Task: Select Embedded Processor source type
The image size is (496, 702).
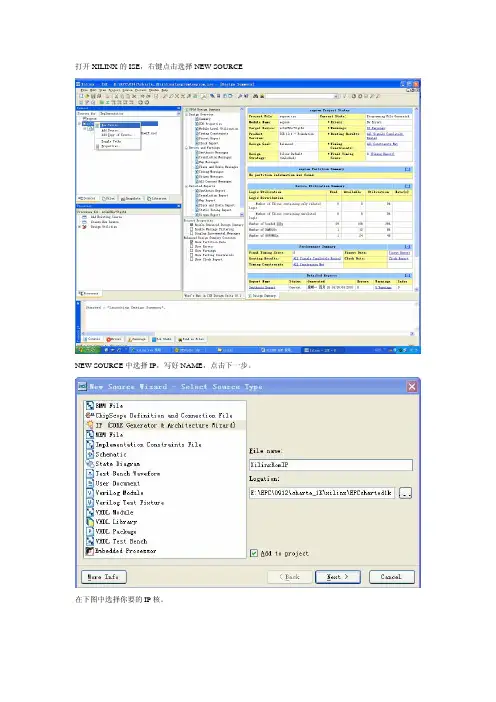Action: tap(121, 551)
